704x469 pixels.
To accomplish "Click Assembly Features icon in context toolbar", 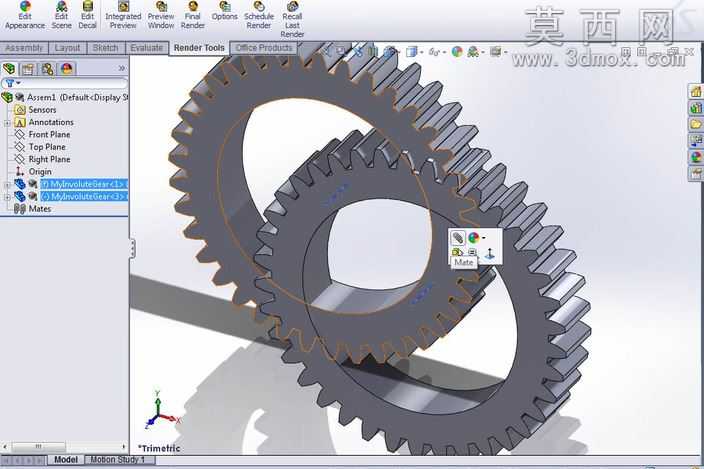I will 457,253.
